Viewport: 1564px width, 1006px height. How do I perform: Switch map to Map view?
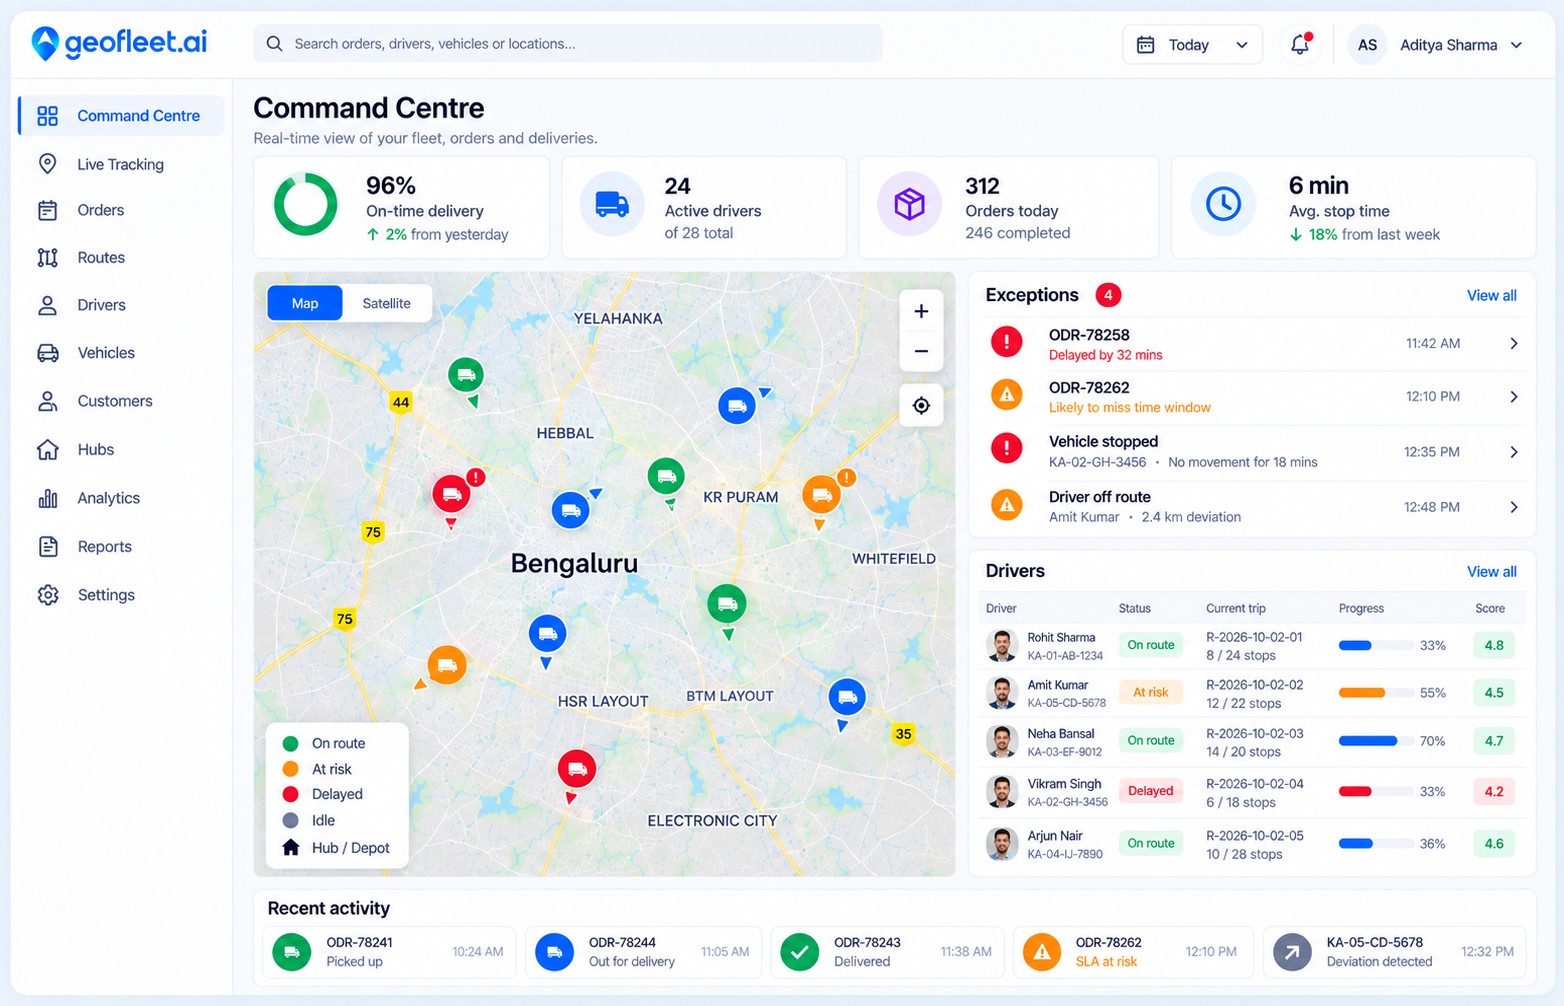click(x=305, y=303)
